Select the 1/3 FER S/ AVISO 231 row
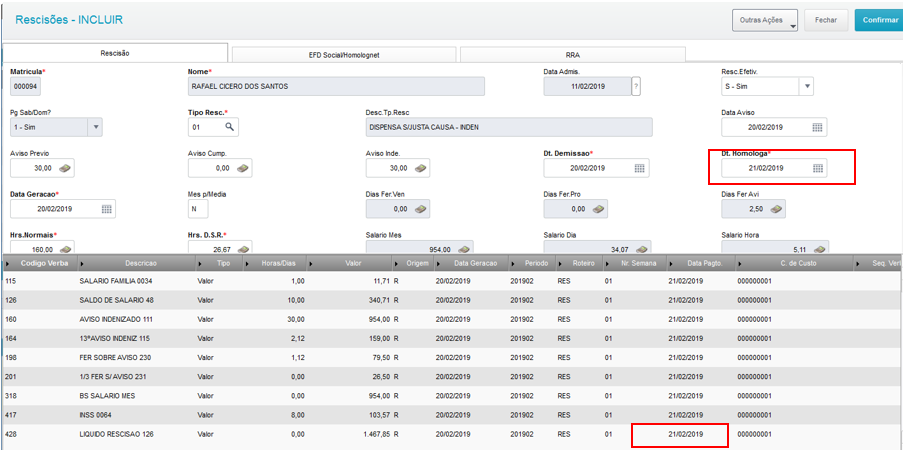Image resolution: width=903 pixels, height=450 pixels. pos(452,376)
